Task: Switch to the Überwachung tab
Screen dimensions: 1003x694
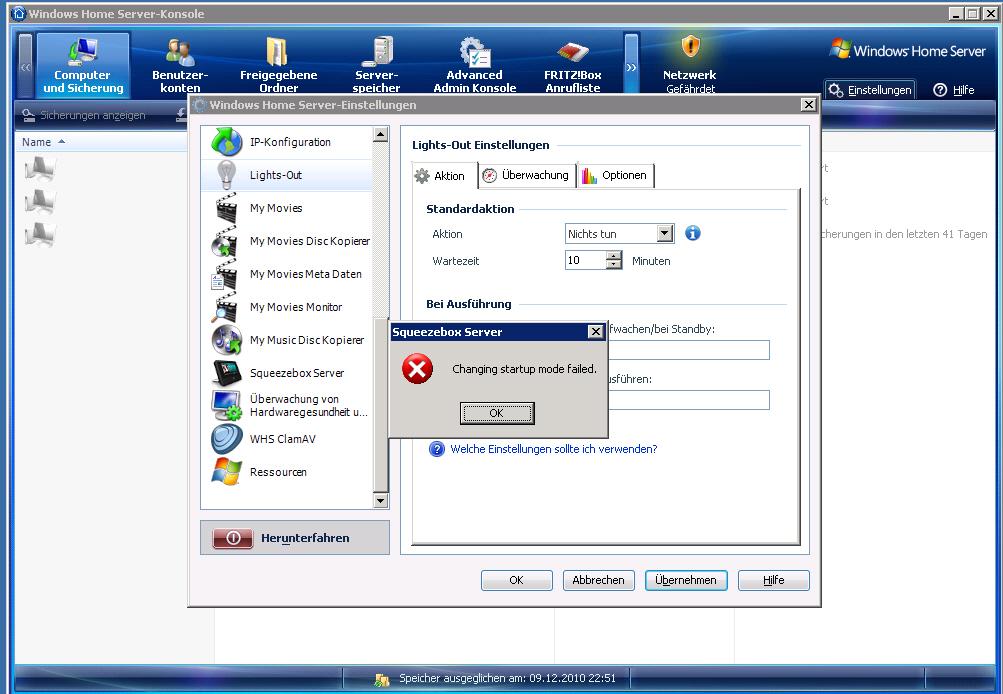Action: pyautogui.click(x=527, y=175)
